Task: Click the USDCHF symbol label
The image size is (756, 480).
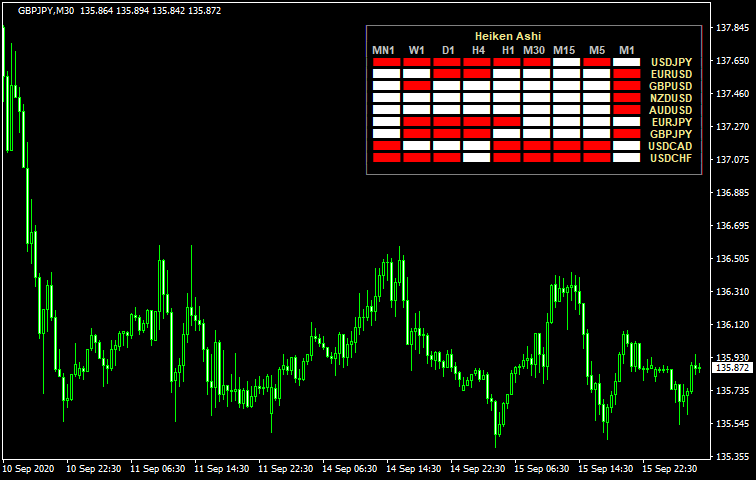Action: (671, 158)
